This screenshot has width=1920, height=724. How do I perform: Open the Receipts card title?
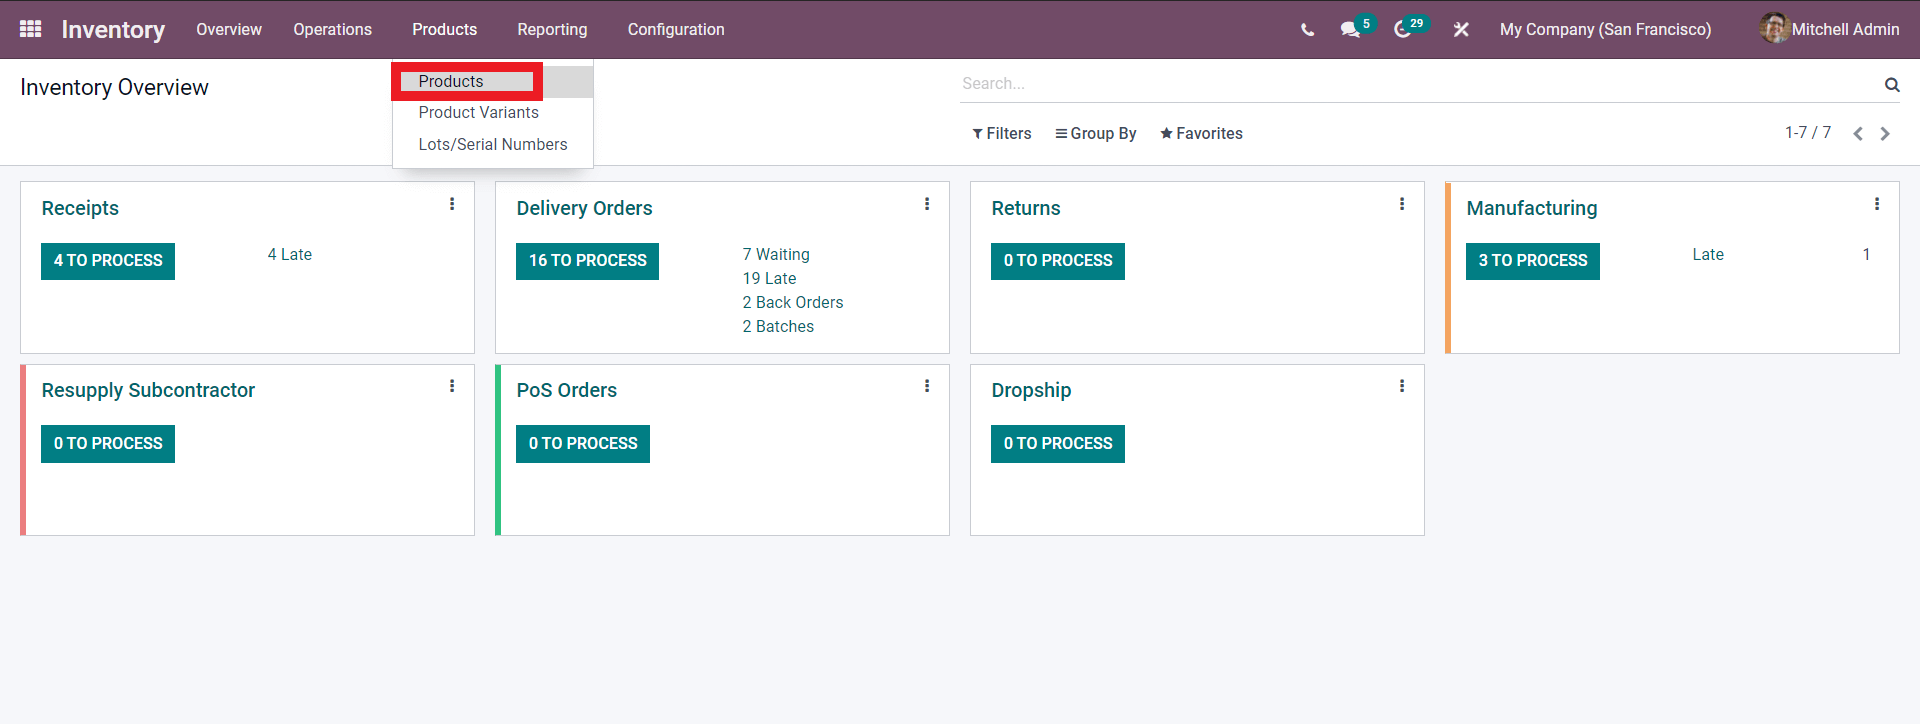80,209
